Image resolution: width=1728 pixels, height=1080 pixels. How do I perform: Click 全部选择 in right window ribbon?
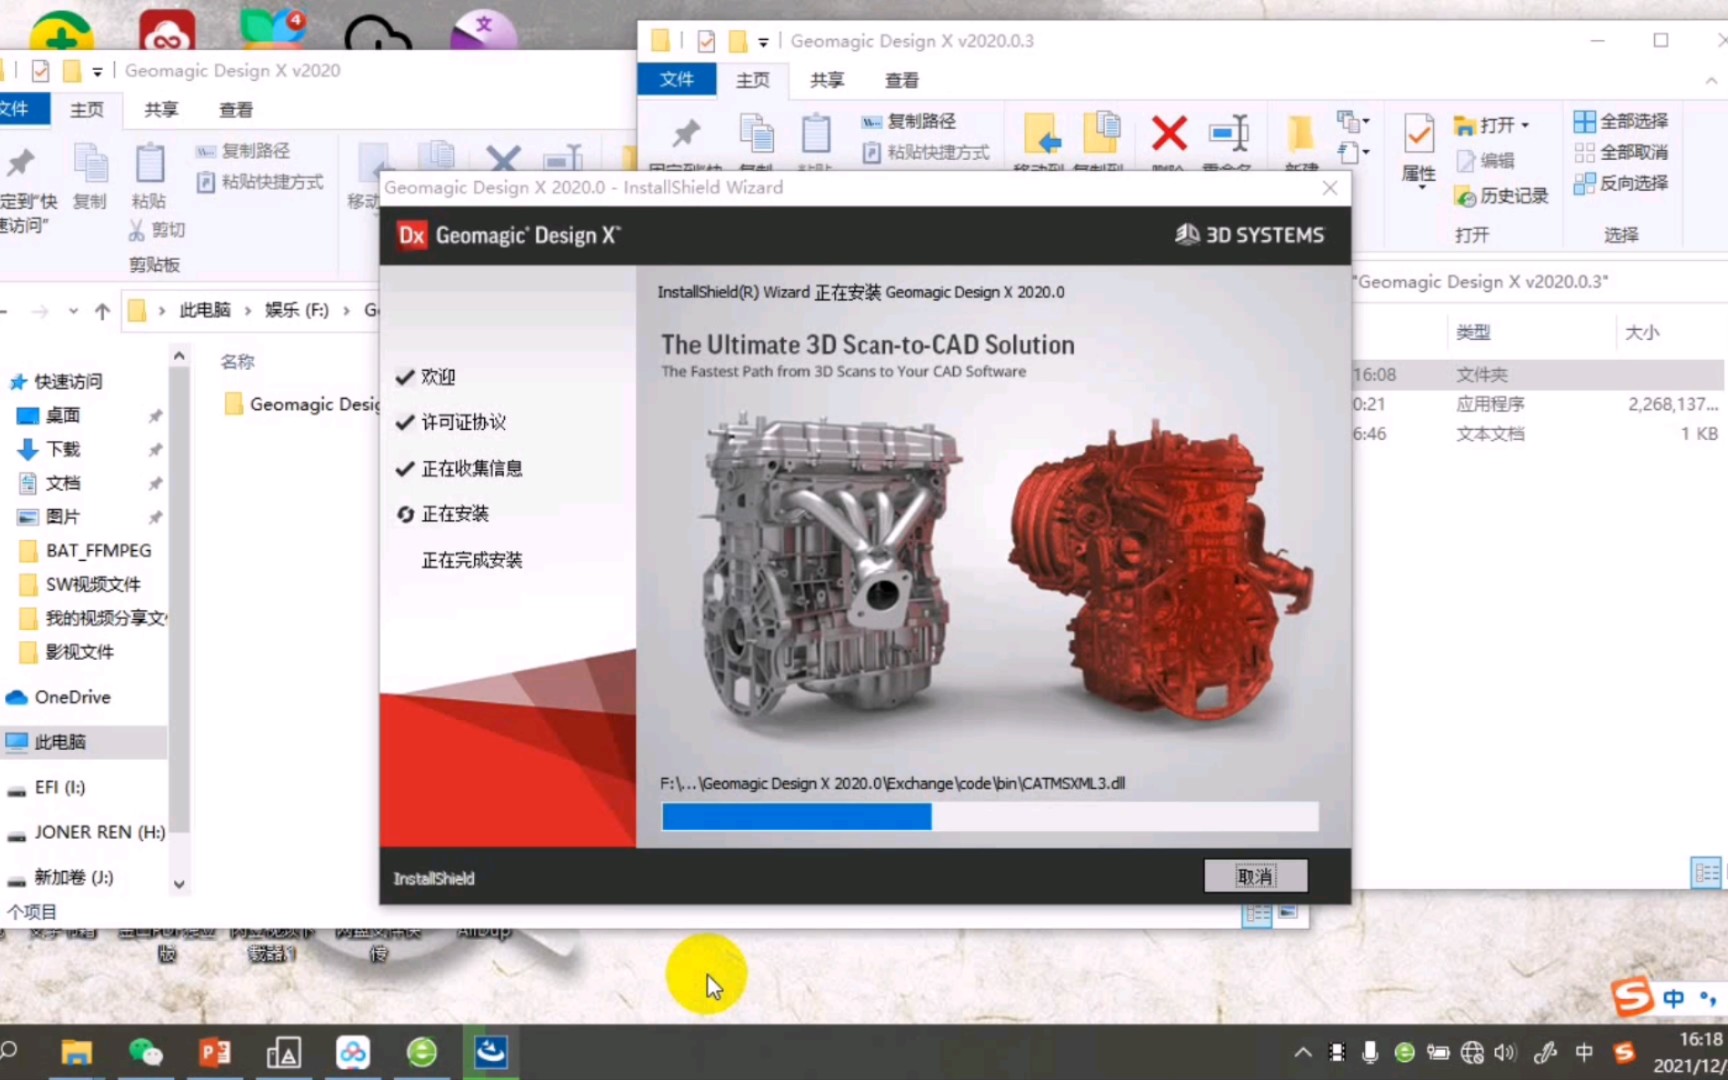[1621, 121]
